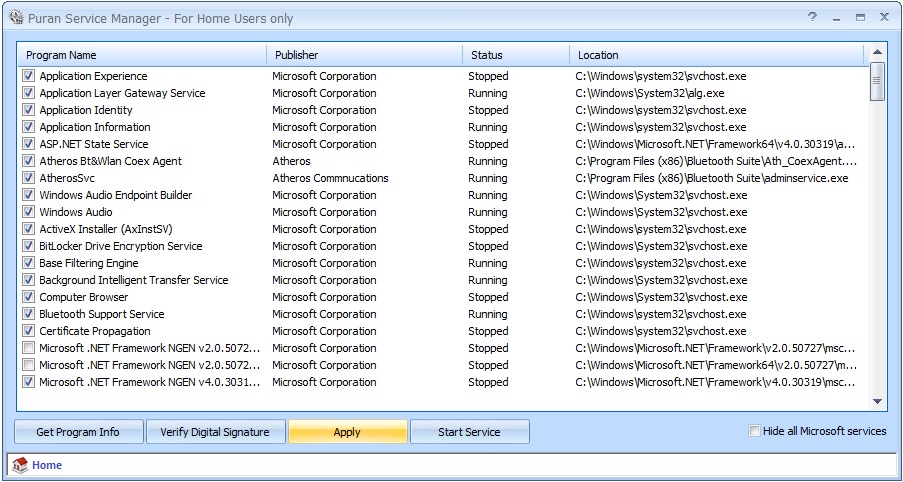Click the Start Service button
The width and height of the screenshot is (903, 482).
pos(469,432)
